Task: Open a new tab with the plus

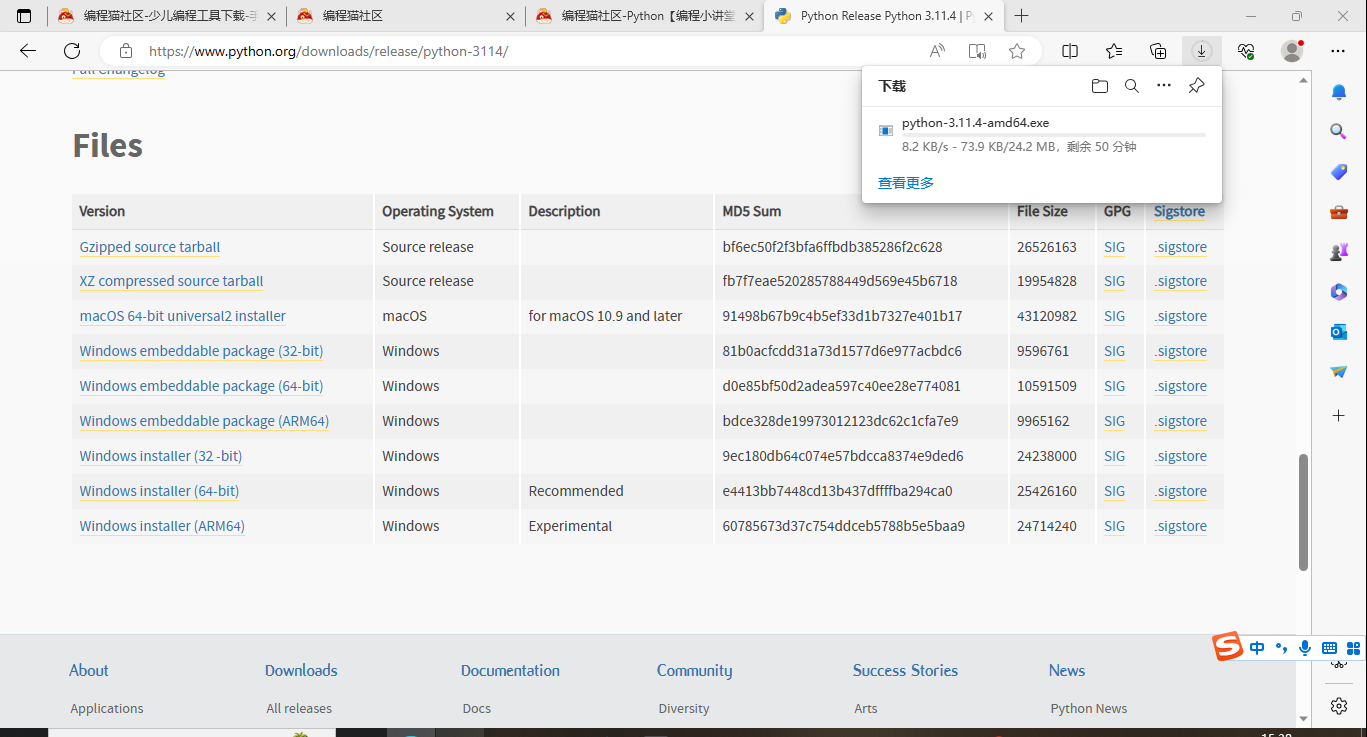Action: pyautogui.click(x=1021, y=16)
